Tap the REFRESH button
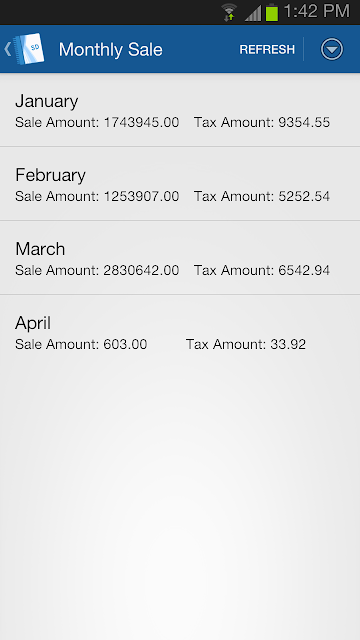Image resolution: width=360 pixels, height=640 pixels. coord(267,49)
